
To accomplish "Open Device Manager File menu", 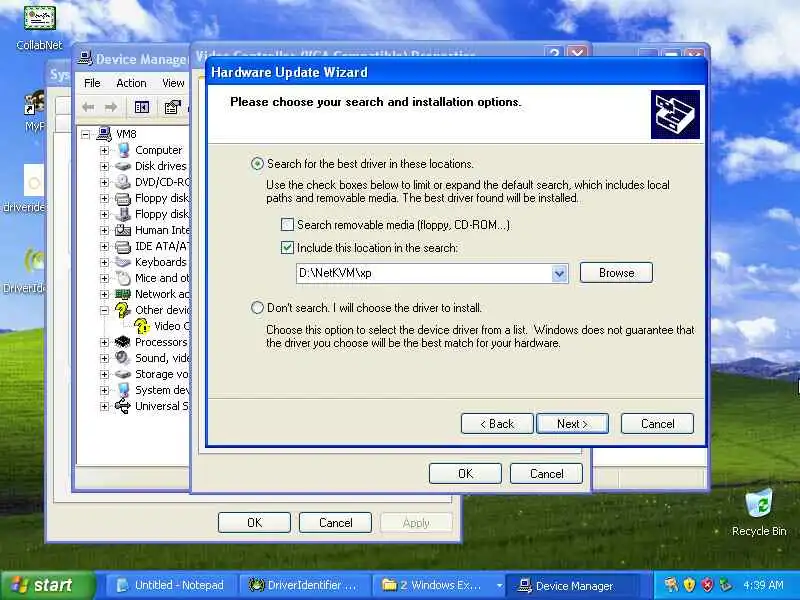I will point(92,83).
